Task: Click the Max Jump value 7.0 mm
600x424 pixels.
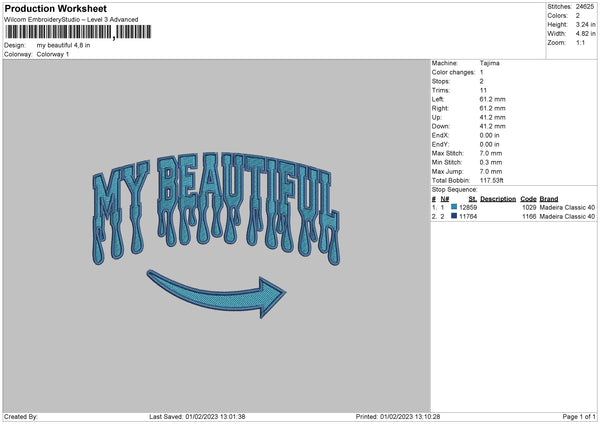Action: pyautogui.click(x=491, y=172)
